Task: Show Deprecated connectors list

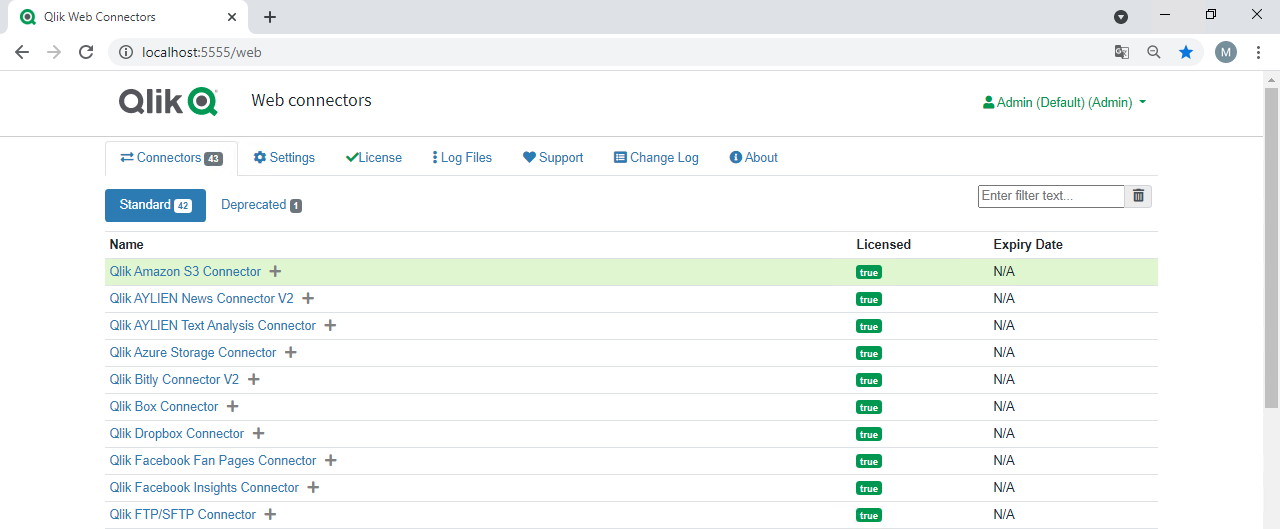Action: tap(261, 205)
